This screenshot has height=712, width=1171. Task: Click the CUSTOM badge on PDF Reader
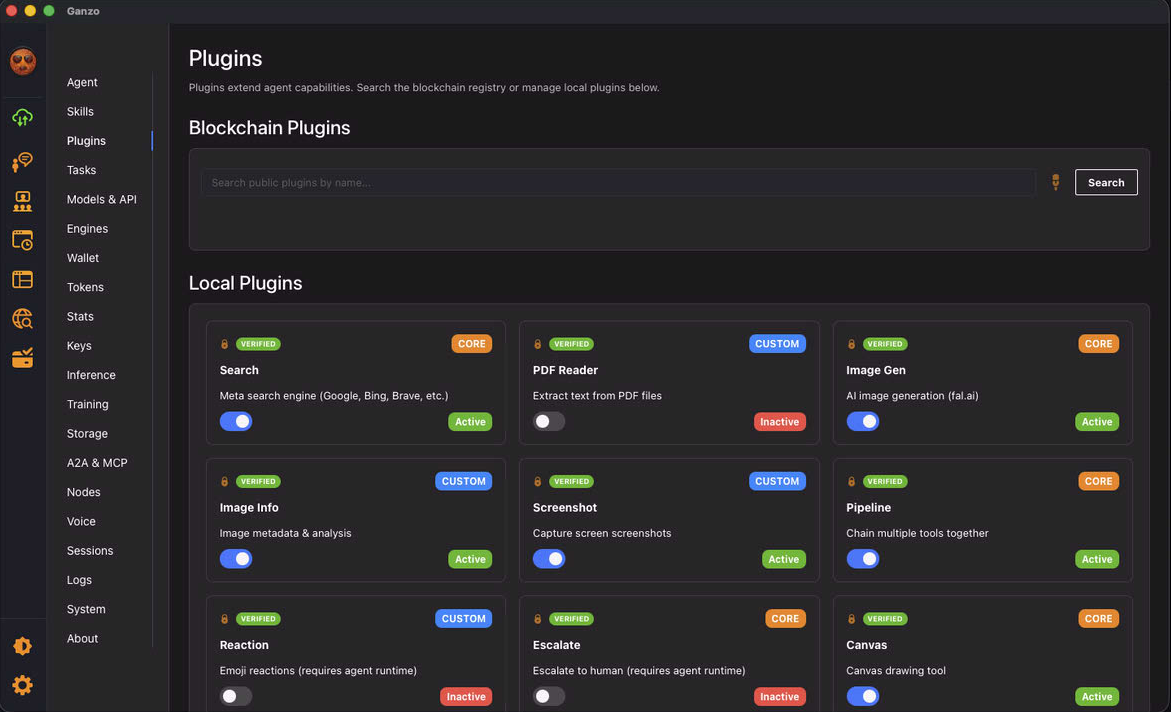coord(777,344)
